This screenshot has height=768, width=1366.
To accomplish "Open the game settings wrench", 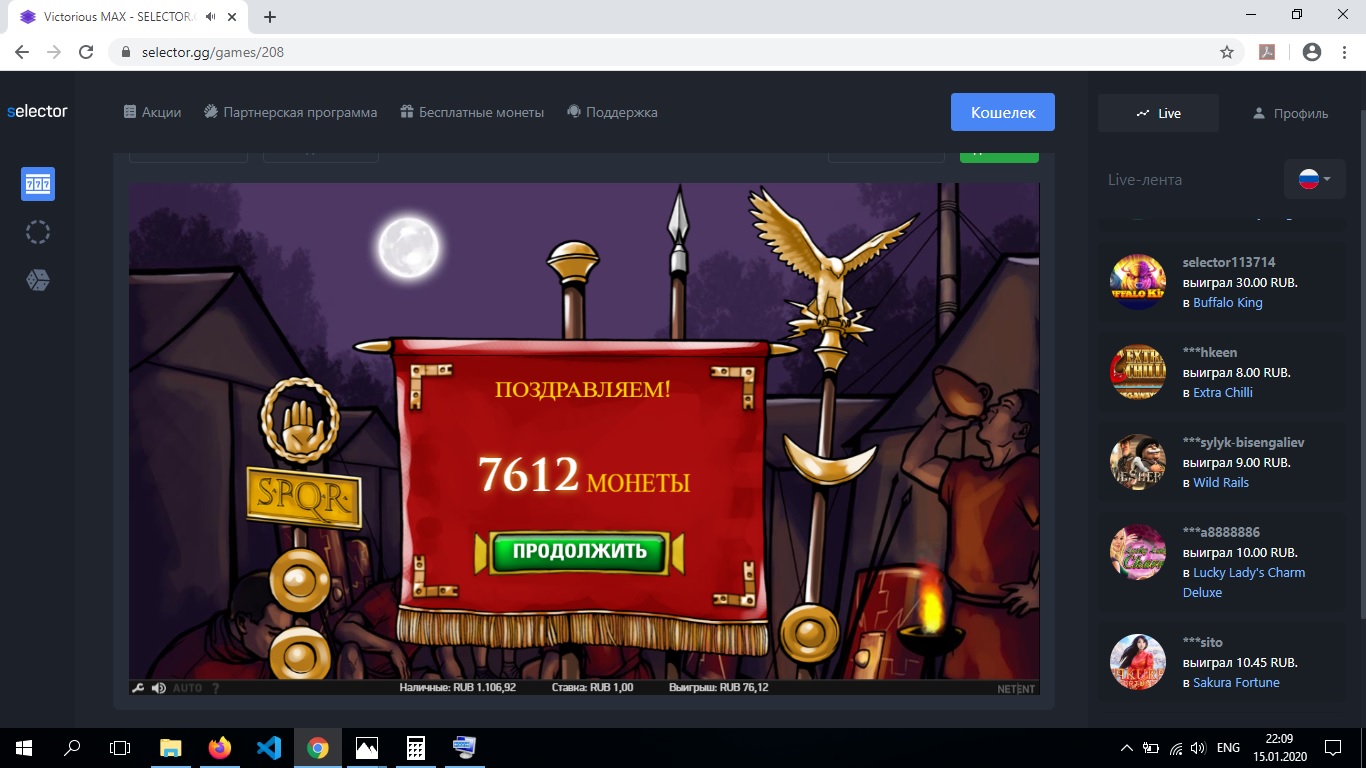I will tap(139, 688).
